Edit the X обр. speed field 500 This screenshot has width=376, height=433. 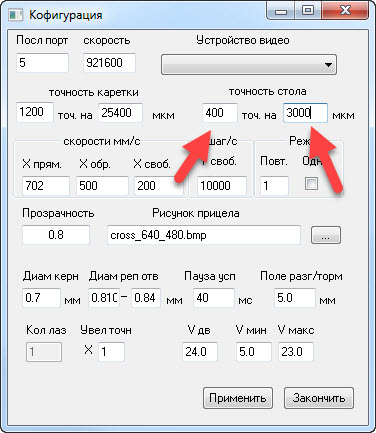[x=102, y=186]
